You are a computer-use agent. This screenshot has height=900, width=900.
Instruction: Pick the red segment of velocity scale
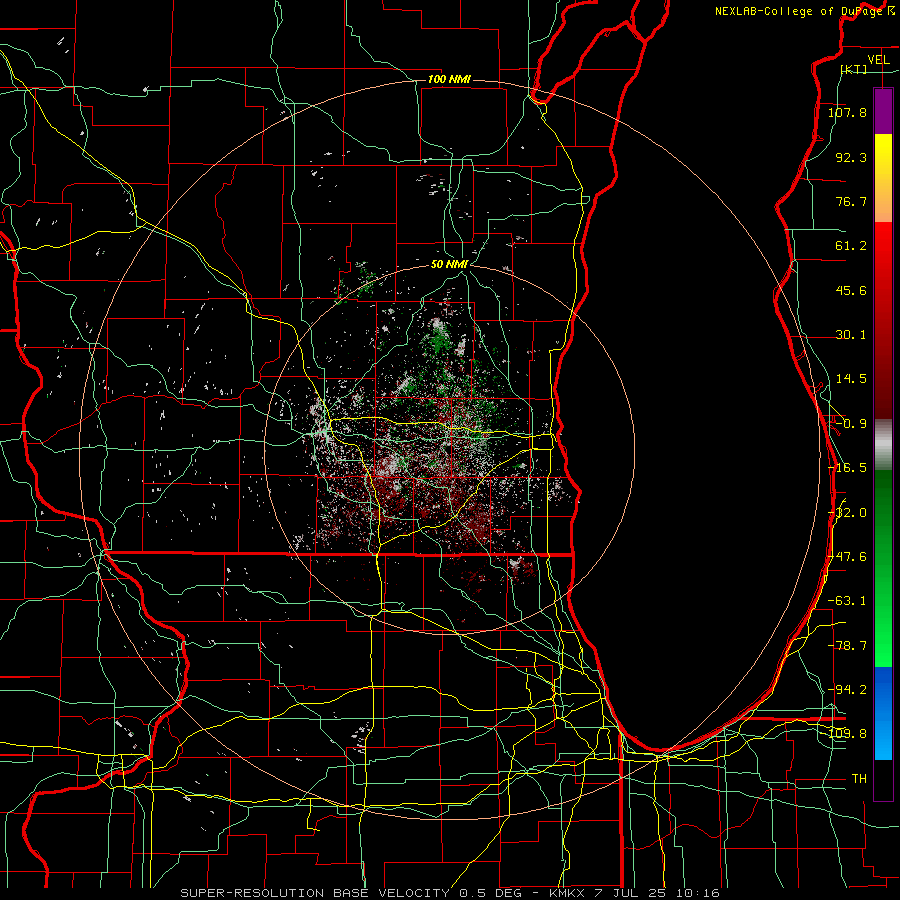pos(883,320)
